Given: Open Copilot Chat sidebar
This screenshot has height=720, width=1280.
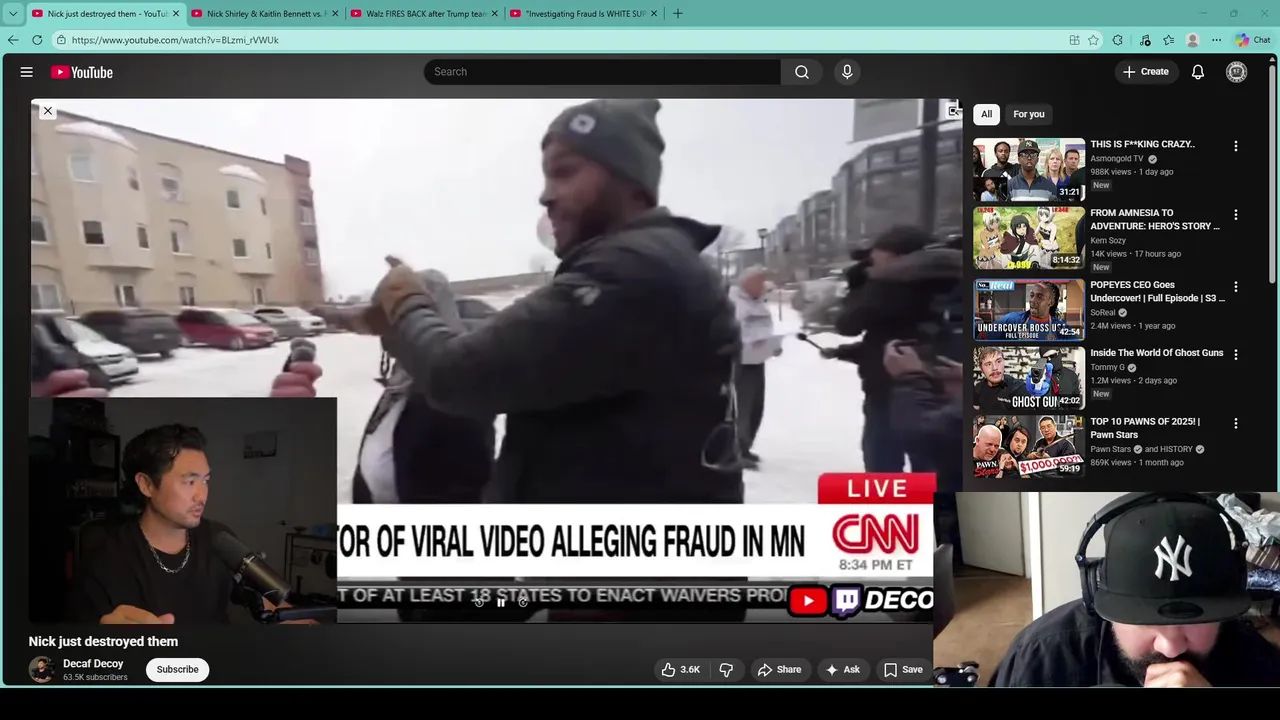Looking at the screenshot, I should 1253,40.
